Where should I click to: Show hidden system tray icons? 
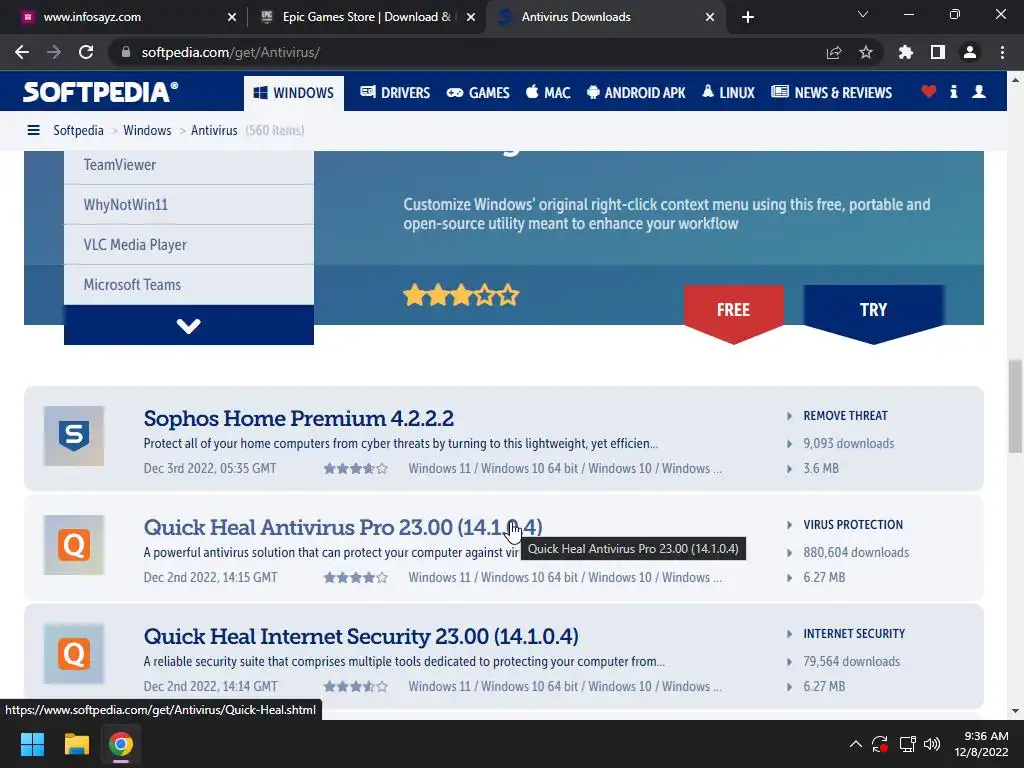[x=856, y=744]
